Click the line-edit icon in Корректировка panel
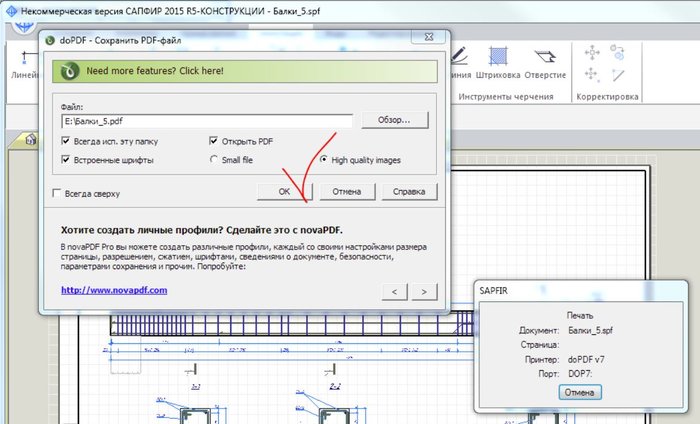This screenshot has width=700, height=424. [618, 75]
